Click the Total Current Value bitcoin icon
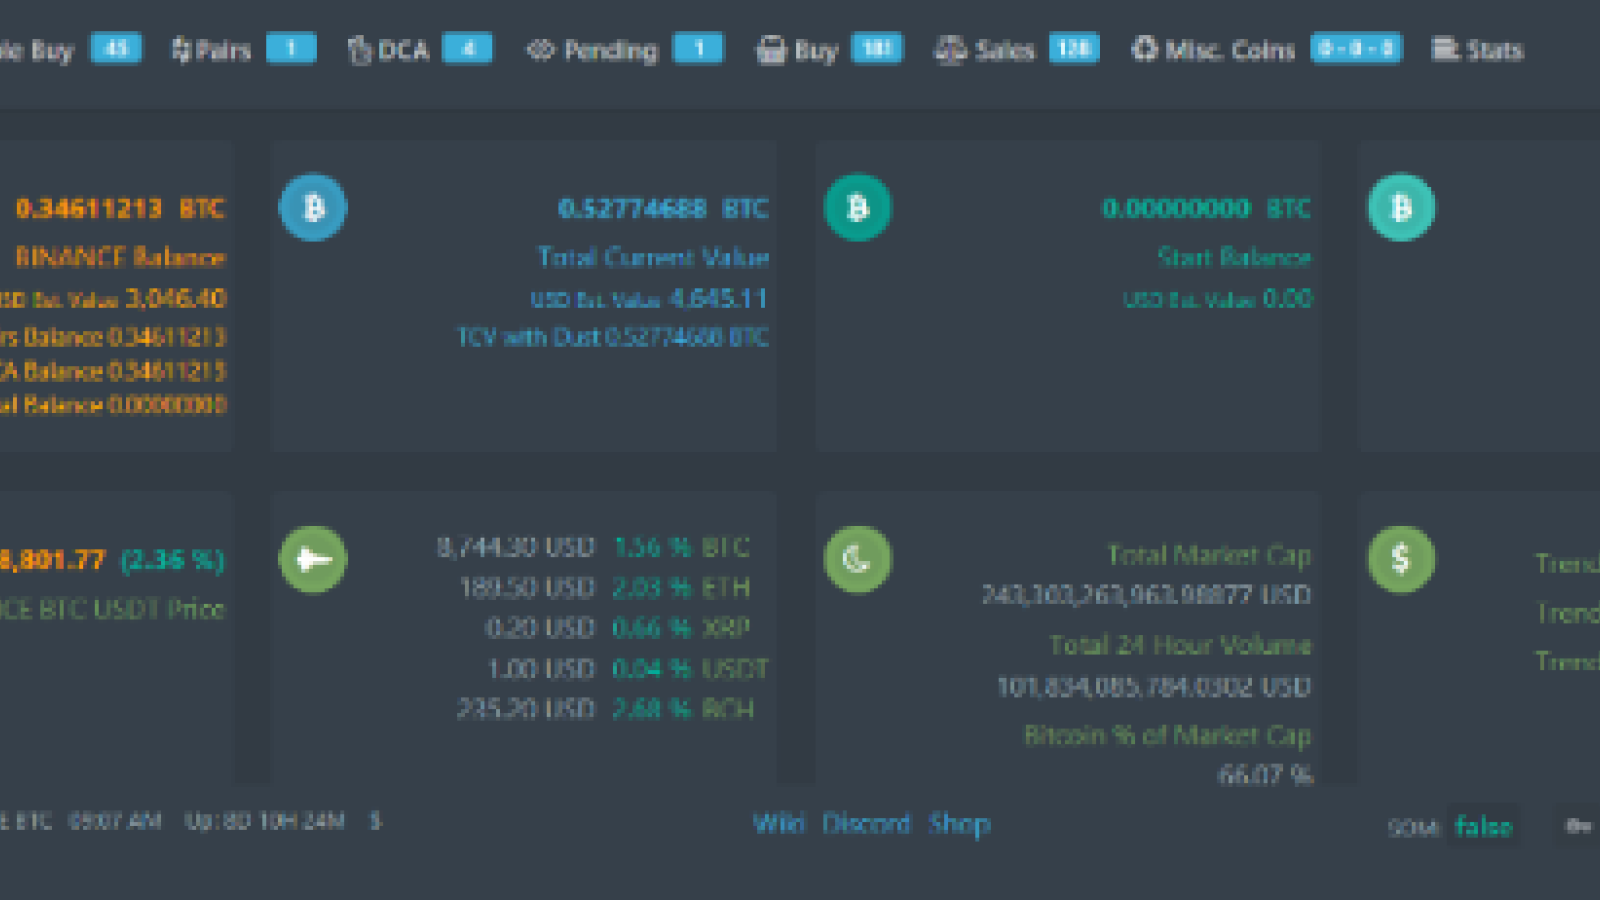The height and width of the screenshot is (900, 1600). 313,208
